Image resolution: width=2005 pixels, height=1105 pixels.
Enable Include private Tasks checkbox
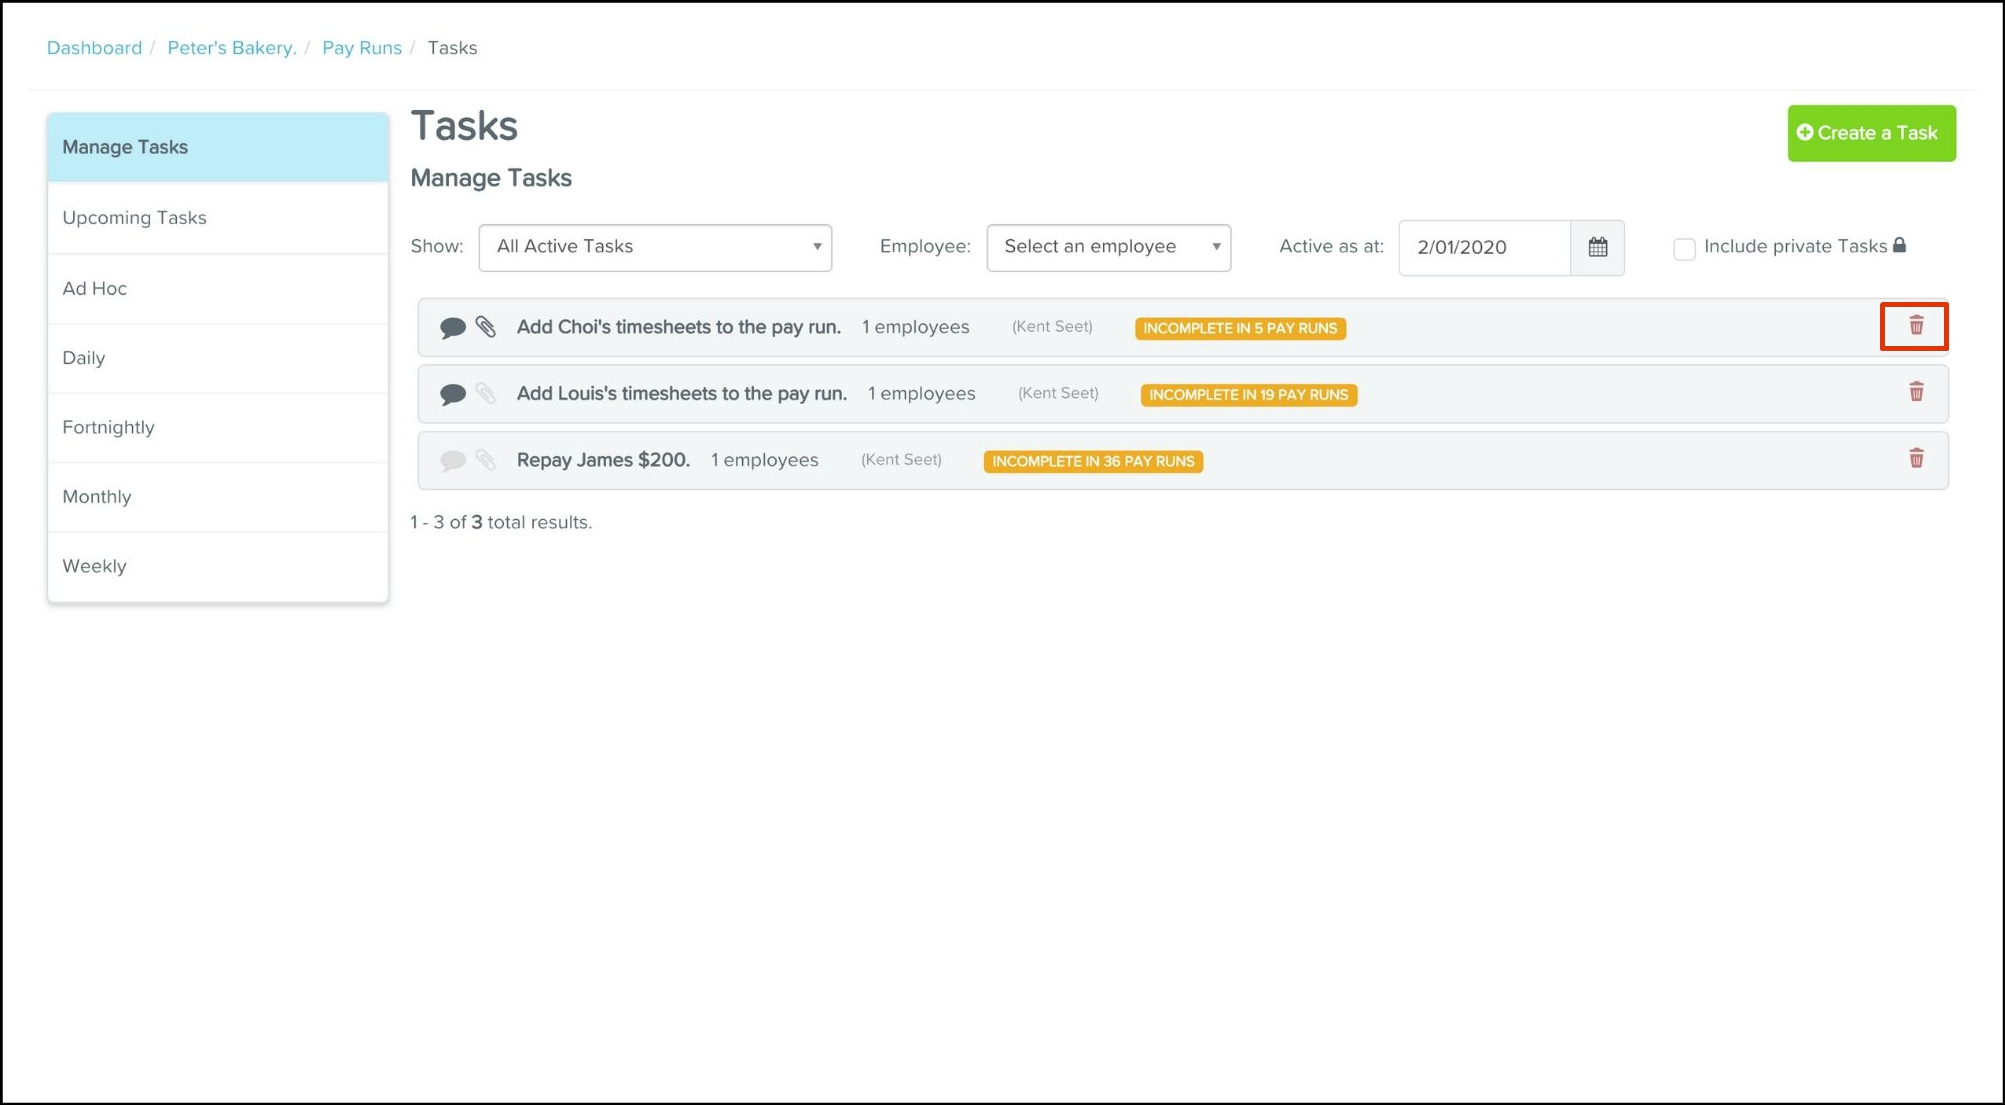click(1684, 248)
